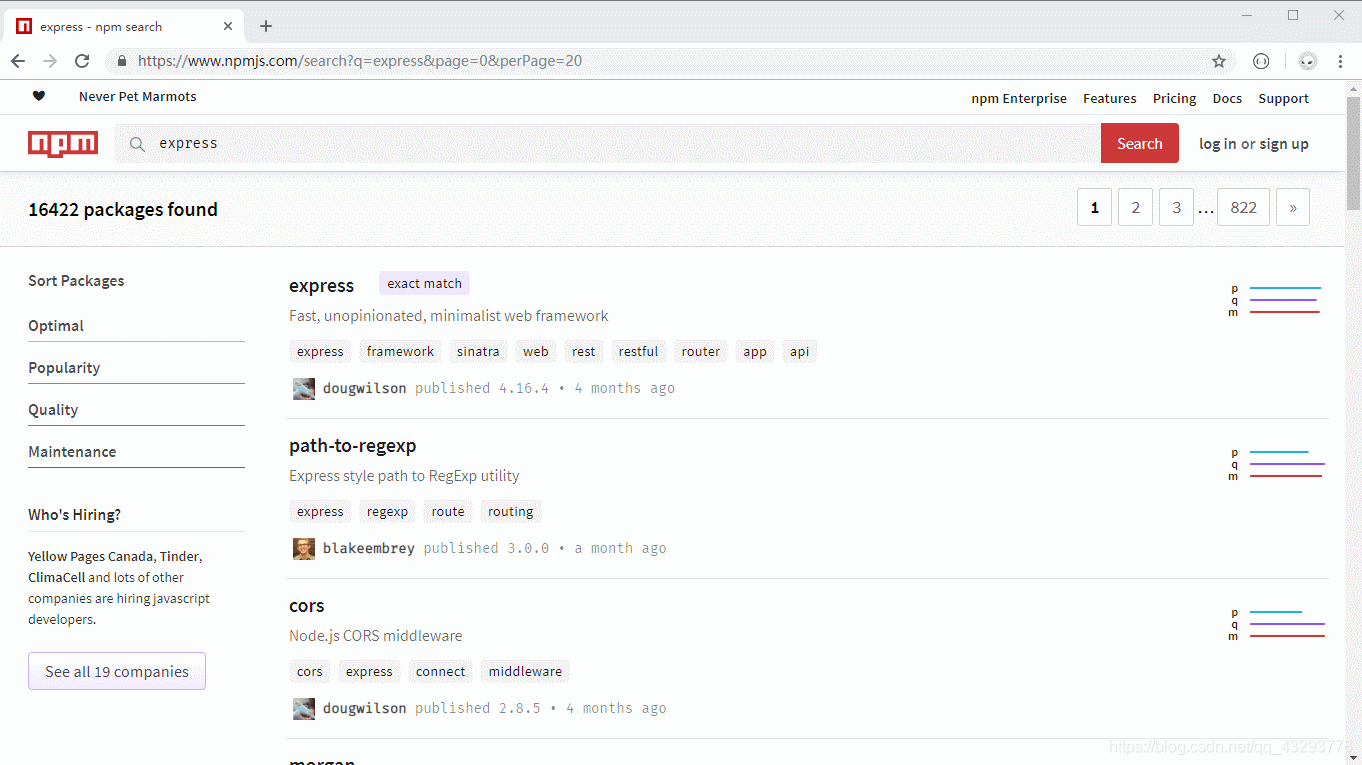Click the framework keyword tag
Image resolution: width=1362 pixels, height=765 pixels.
click(400, 351)
